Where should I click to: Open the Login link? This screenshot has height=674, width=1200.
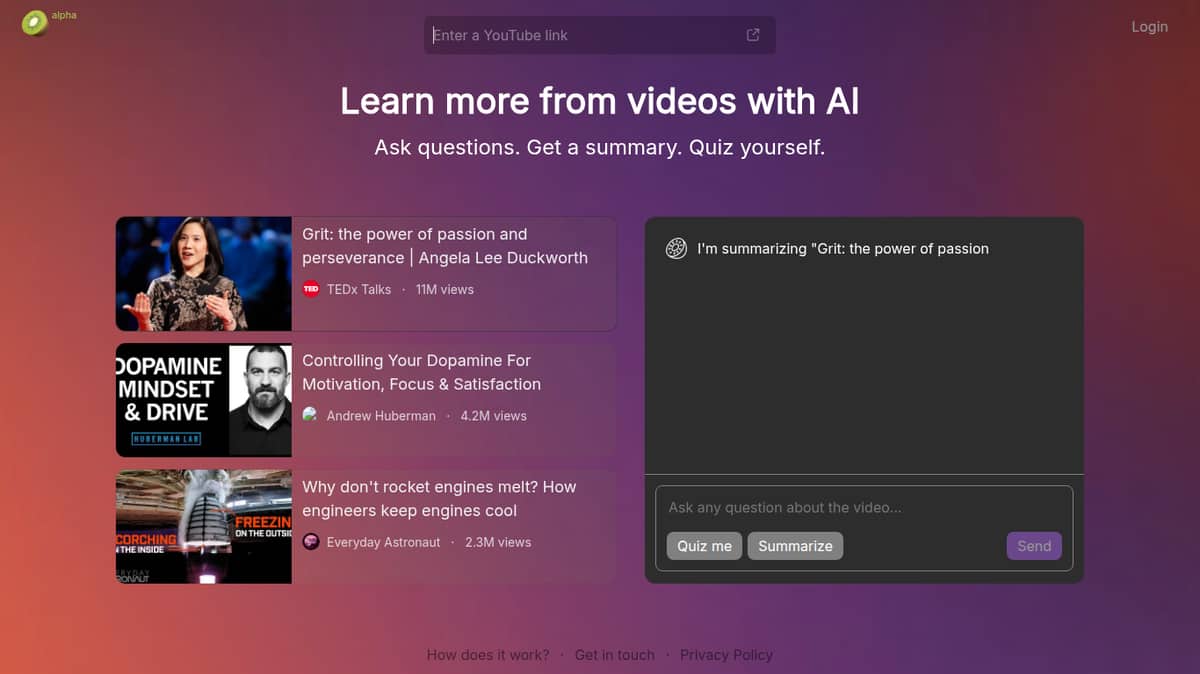pos(1149,27)
